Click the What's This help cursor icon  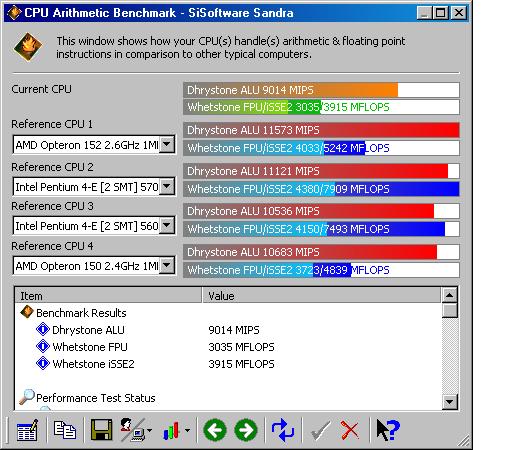387,430
